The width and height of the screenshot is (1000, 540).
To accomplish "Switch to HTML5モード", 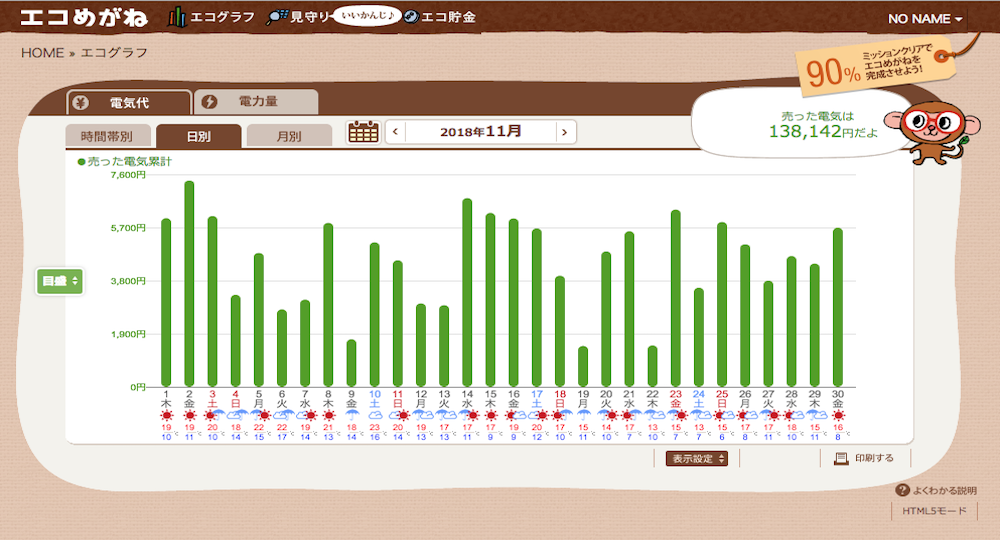I will [934, 511].
